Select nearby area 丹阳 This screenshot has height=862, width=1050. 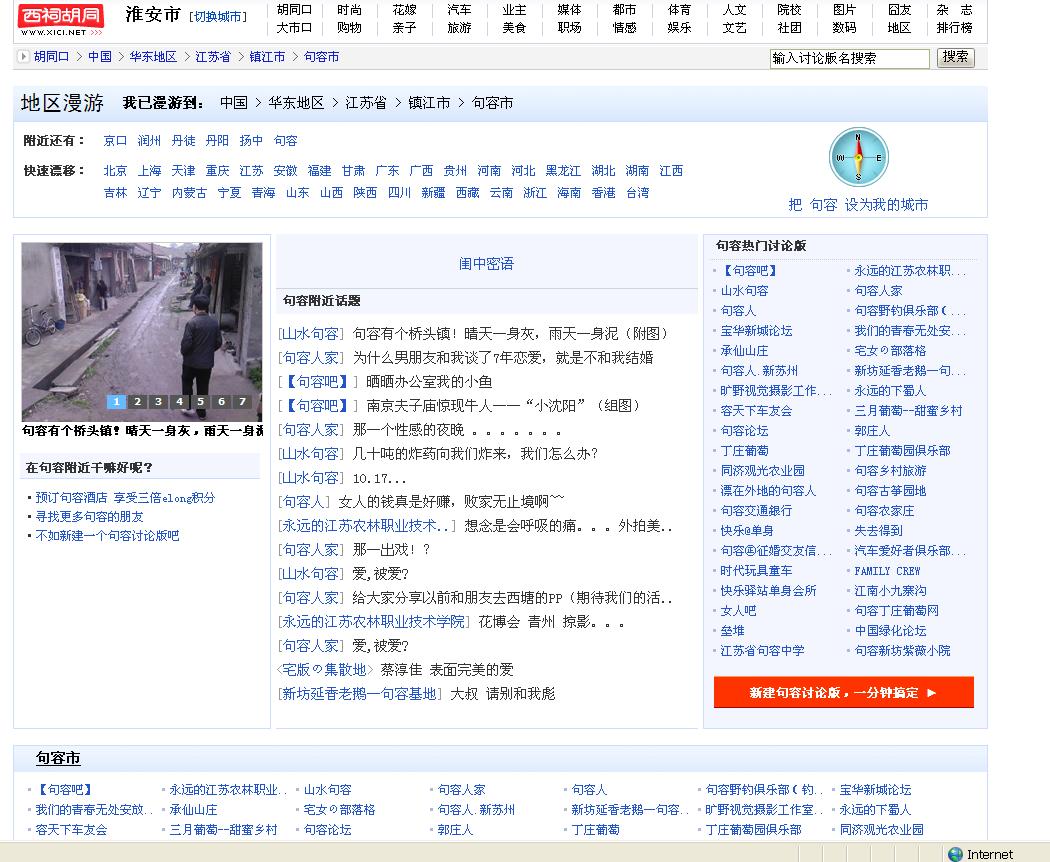tap(217, 141)
